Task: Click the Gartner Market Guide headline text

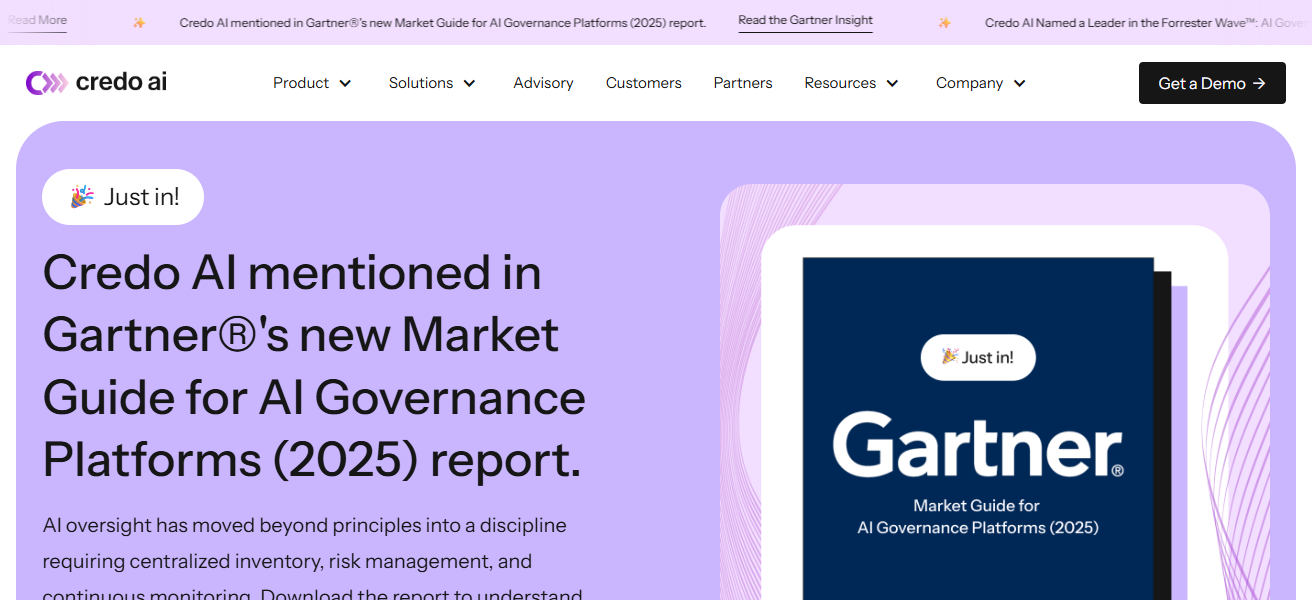Action: [x=313, y=366]
